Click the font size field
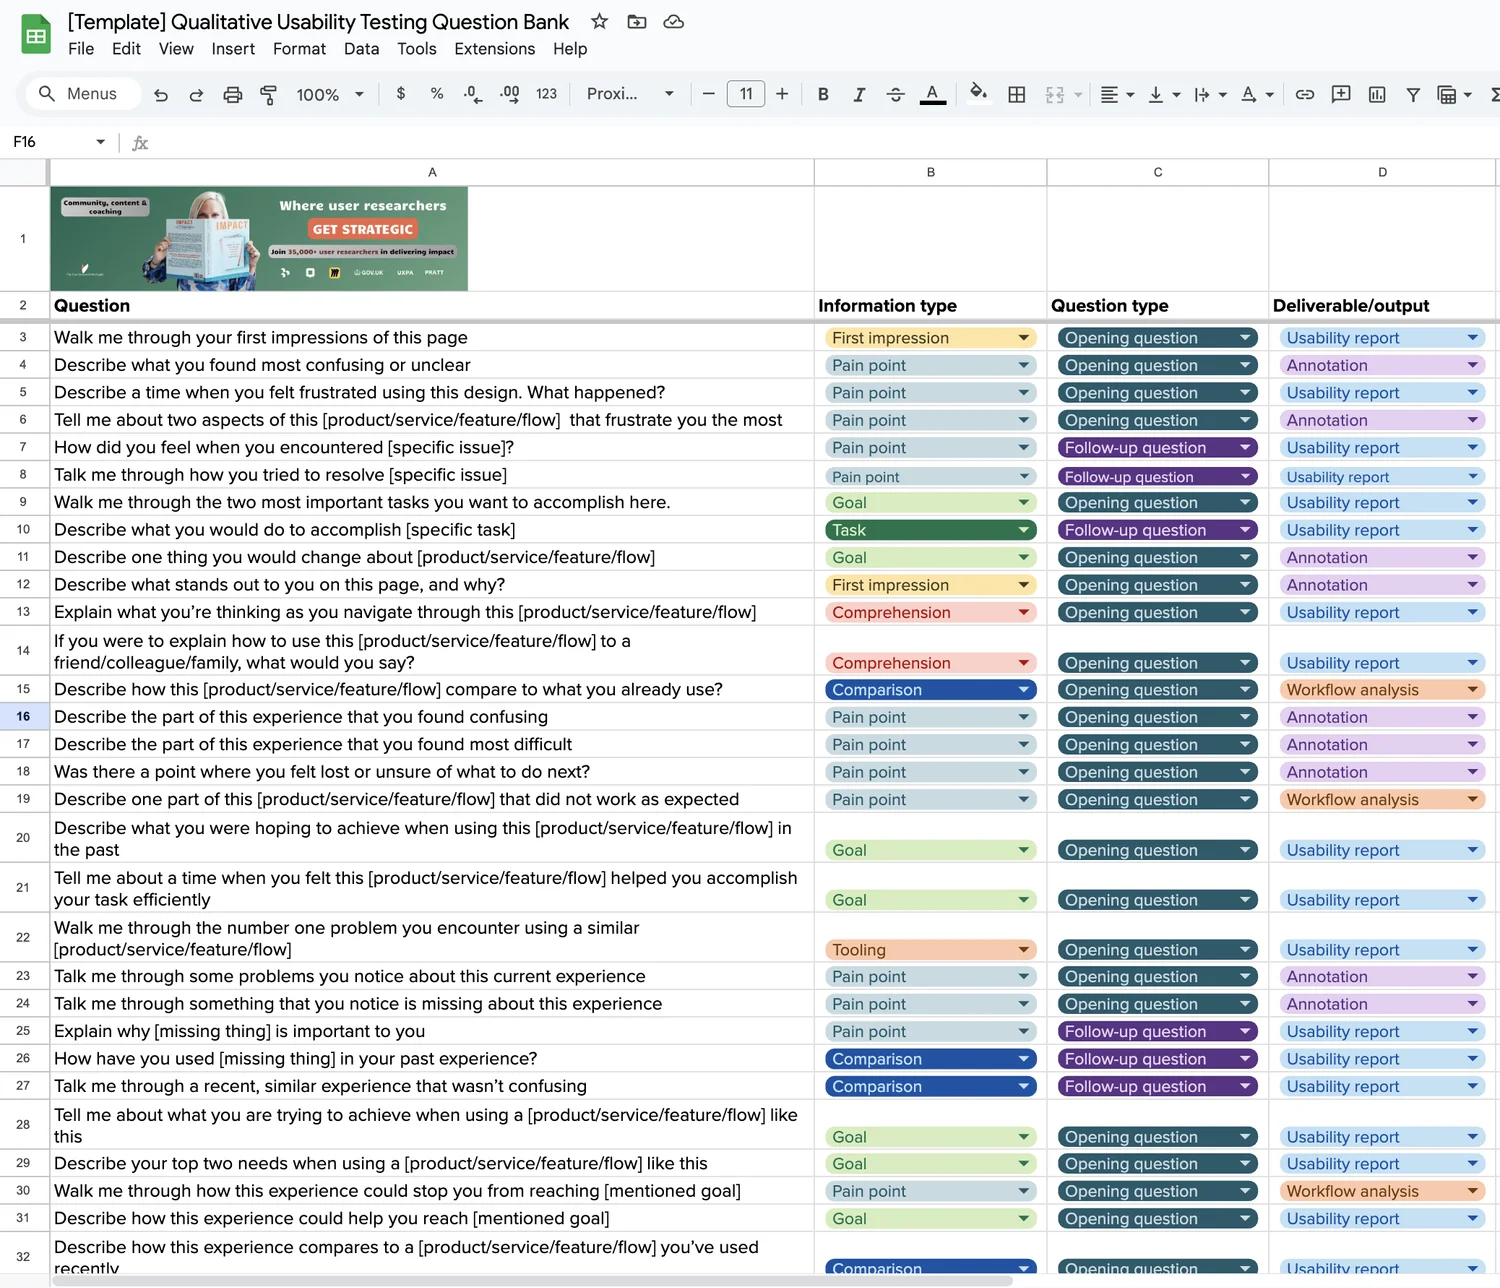The height and width of the screenshot is (1288, 1500). pyautogui.click(x=746, y=94)
